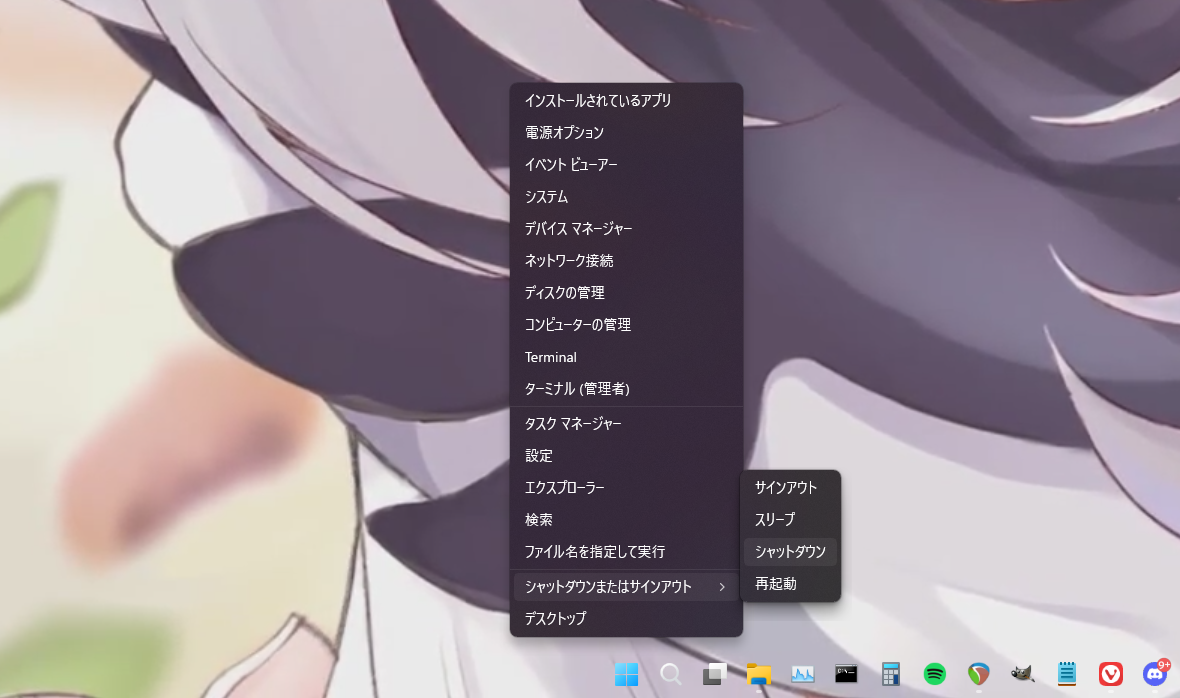1180x698 pixels.
Task: Launch ターミナル (管理者)
Action: coord(626,389)
